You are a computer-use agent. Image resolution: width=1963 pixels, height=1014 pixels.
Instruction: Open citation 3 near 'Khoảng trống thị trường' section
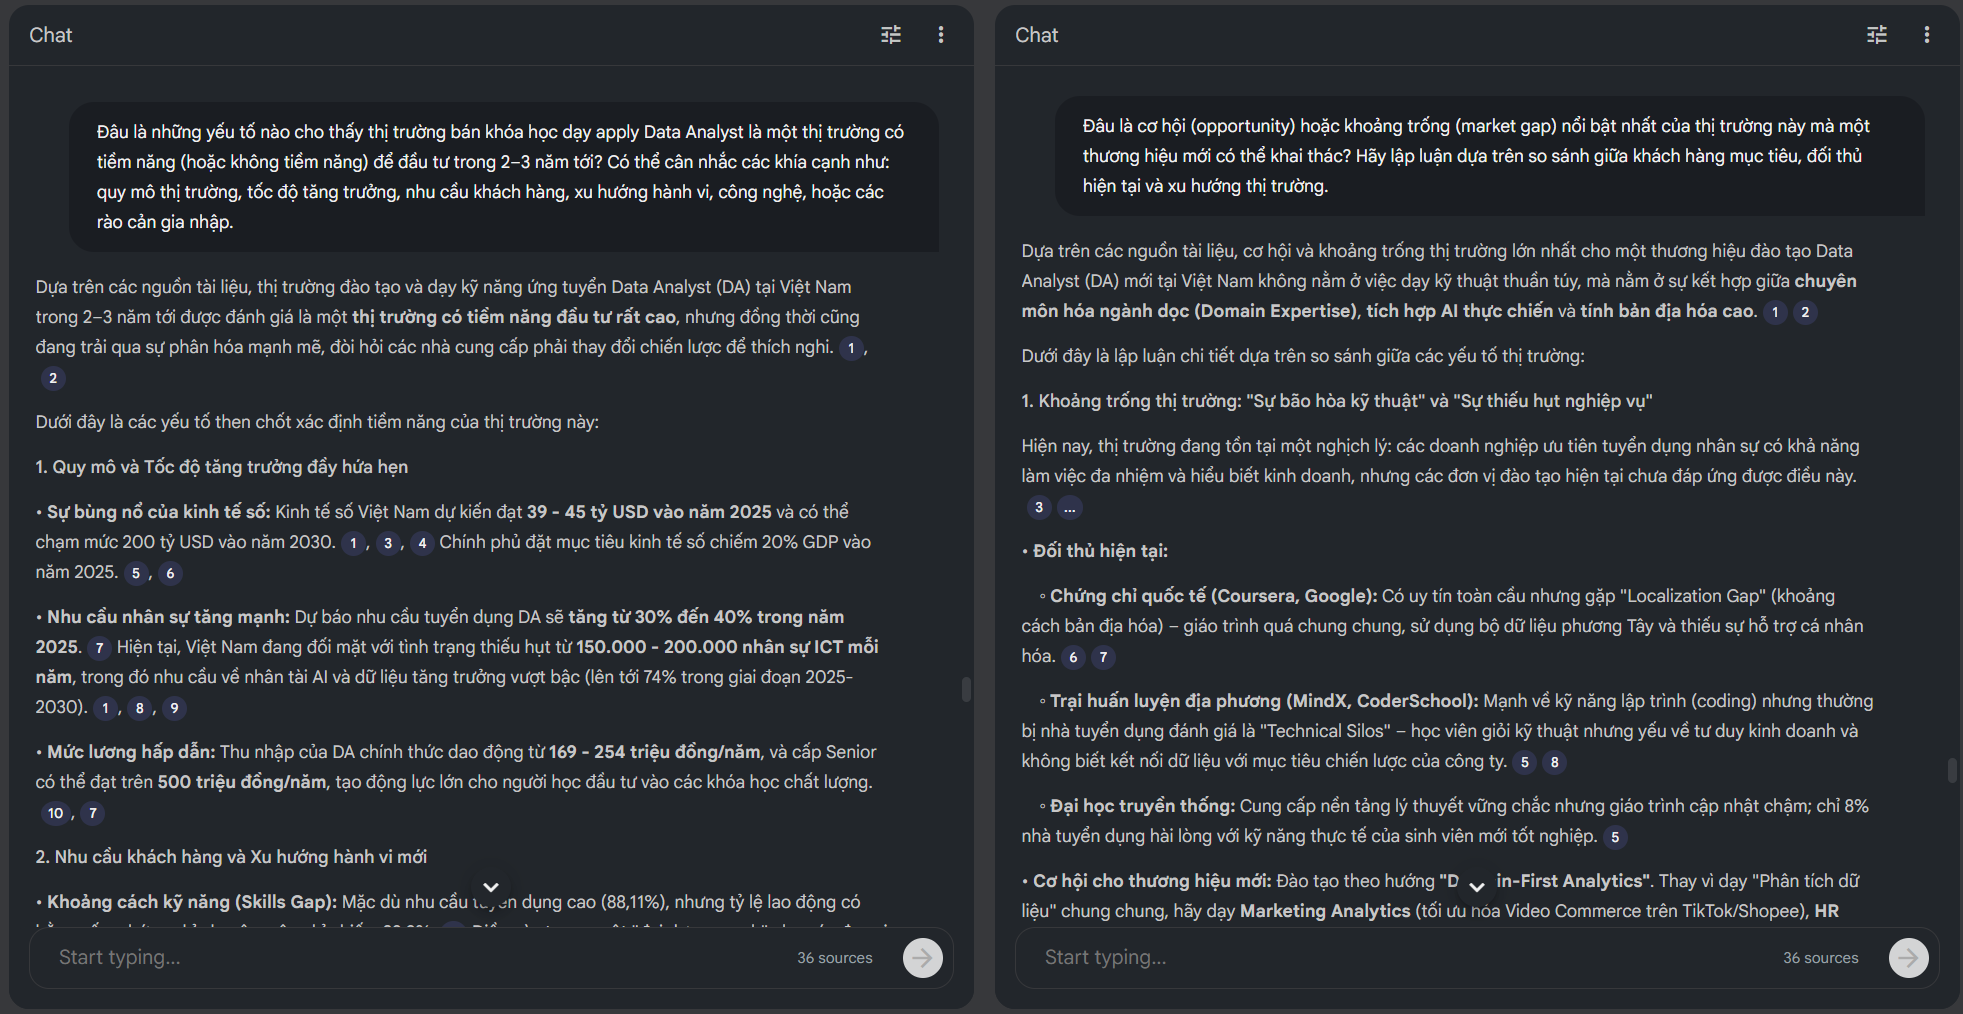point(1039,507)
